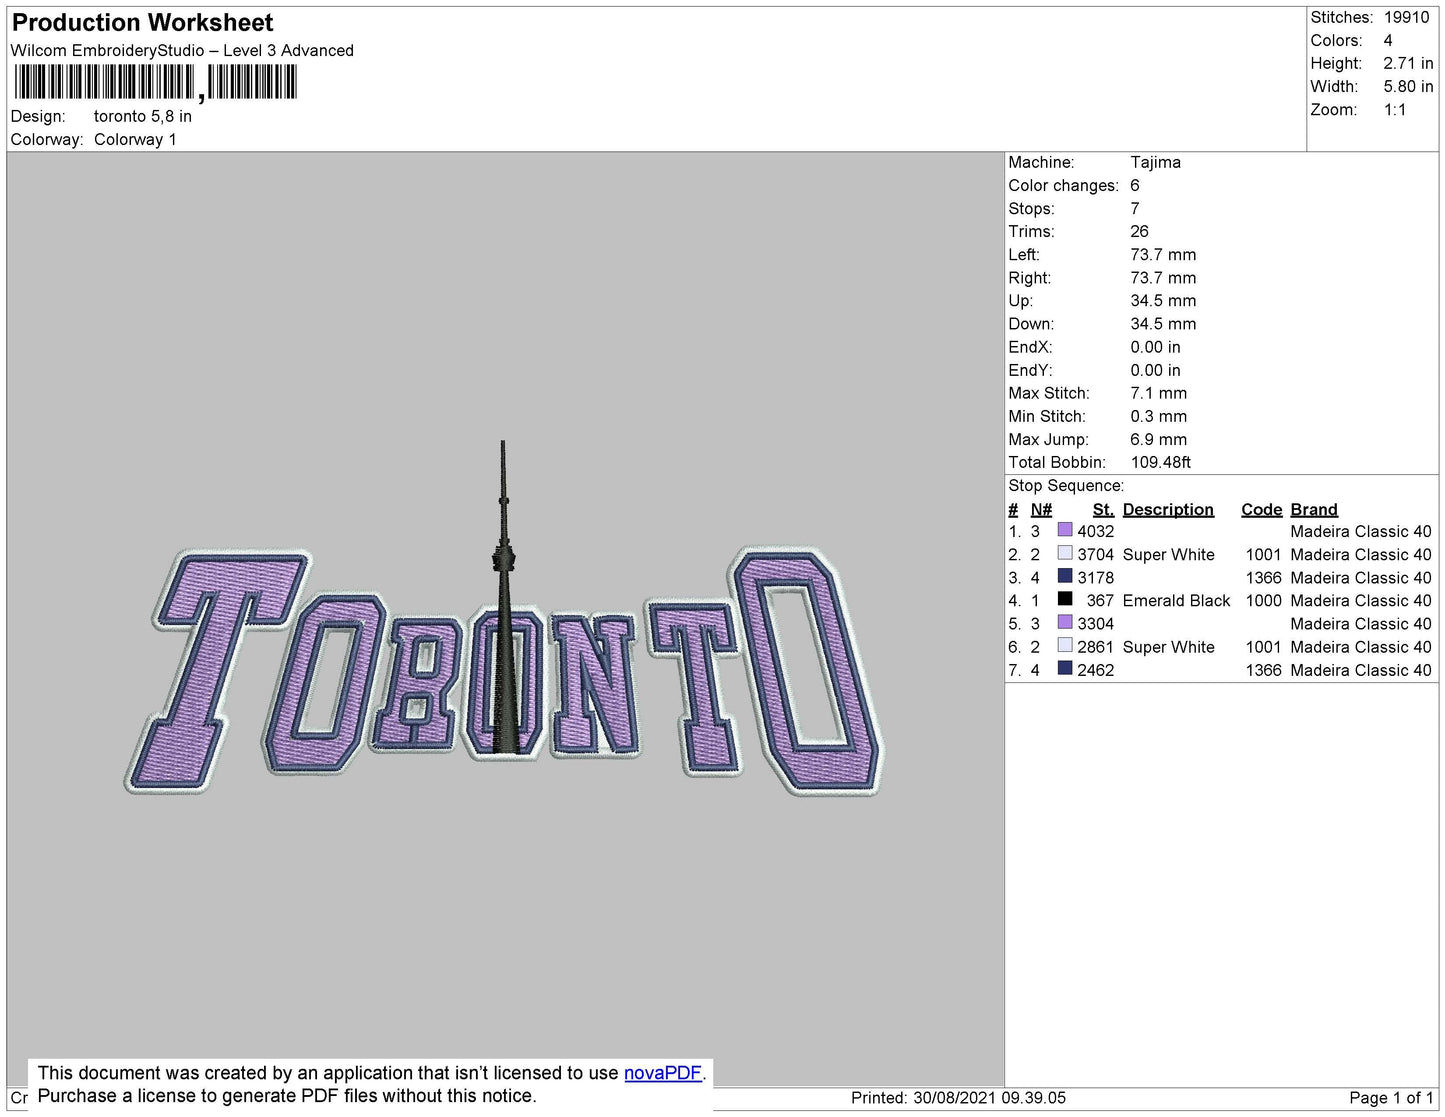Click 'Super White' in stop row 2
1445x1117 pixels.
tap(1168, 554)
